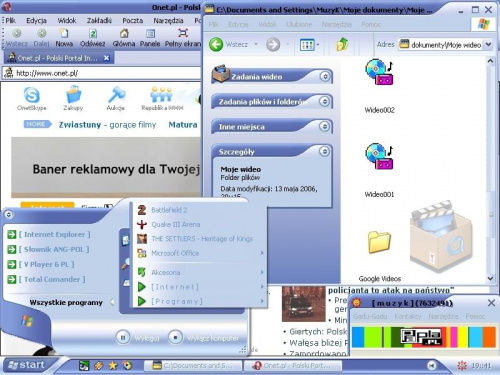Click the Zakupy shopping bag icon
500x375 pixels.
point(73,94)
